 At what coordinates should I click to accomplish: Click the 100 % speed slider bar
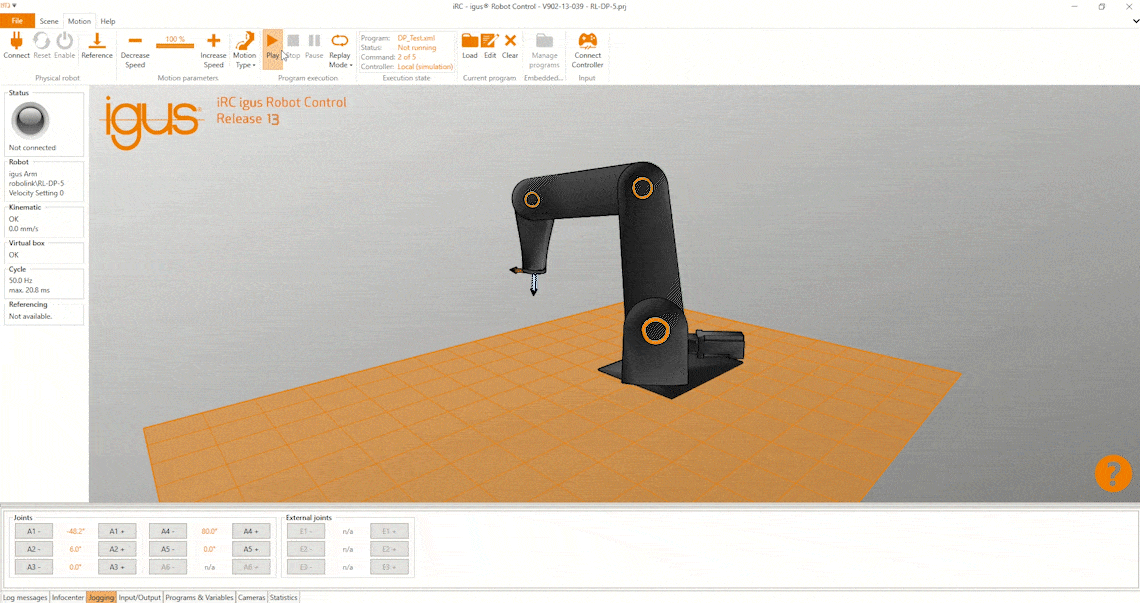tap(175, 46)
